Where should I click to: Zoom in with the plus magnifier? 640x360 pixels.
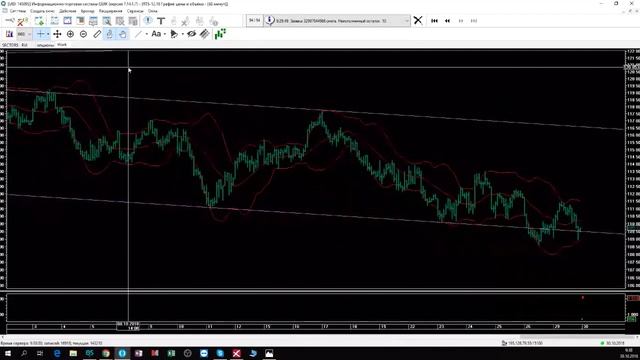(70, 34)
